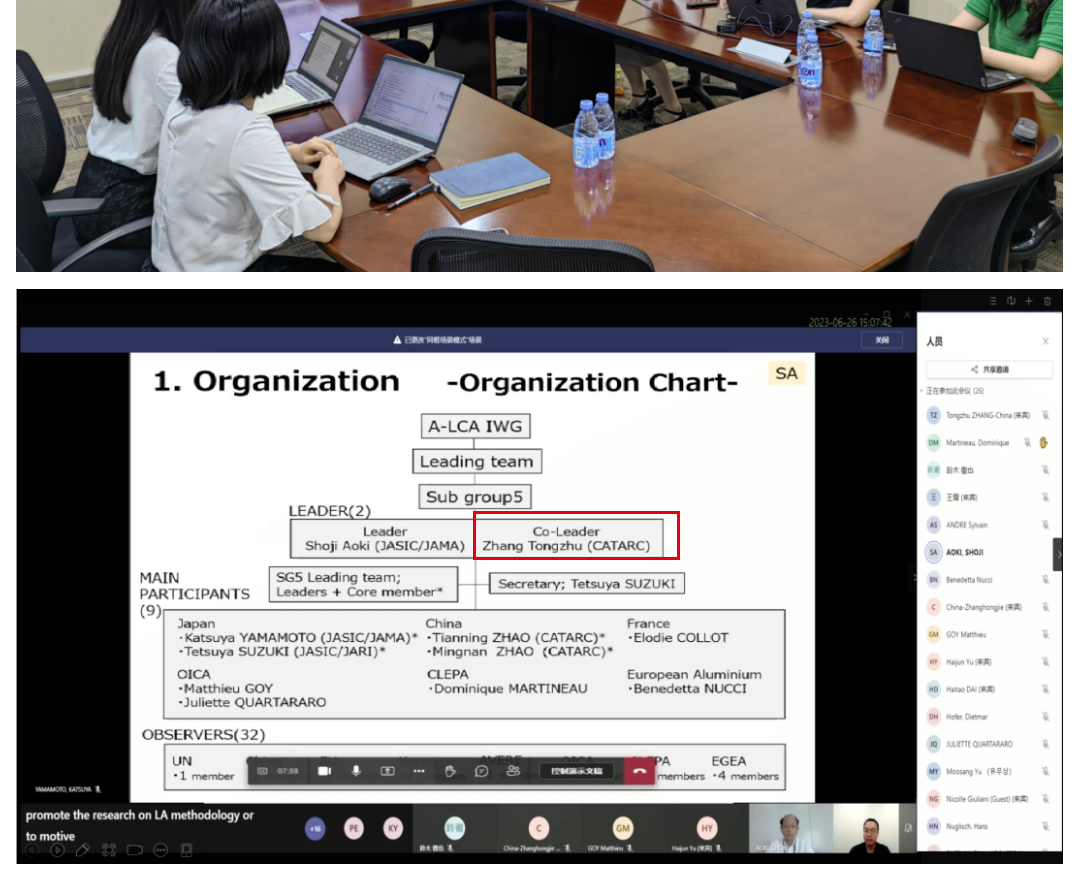1076x881 pixels.
Task: Toggle the participants panel icon
Action: click(513, 771)
